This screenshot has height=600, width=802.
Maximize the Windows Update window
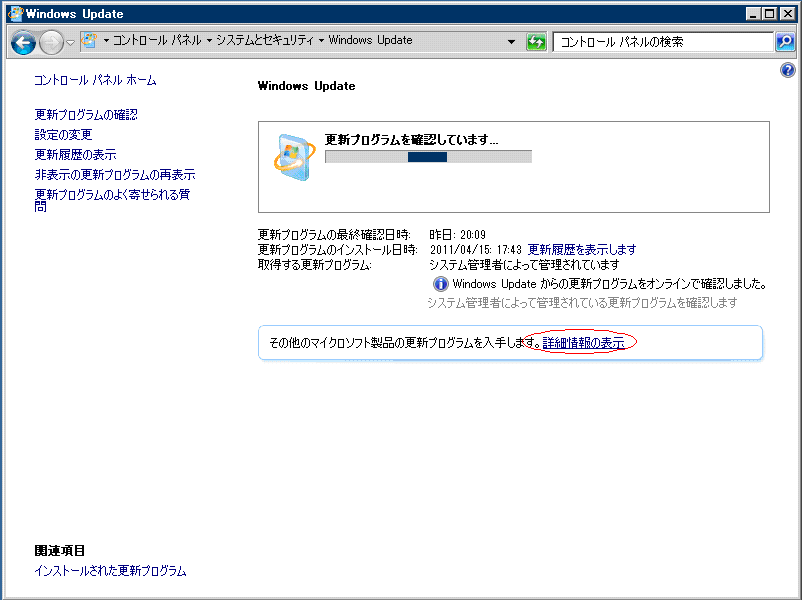(x=769, y=14)
